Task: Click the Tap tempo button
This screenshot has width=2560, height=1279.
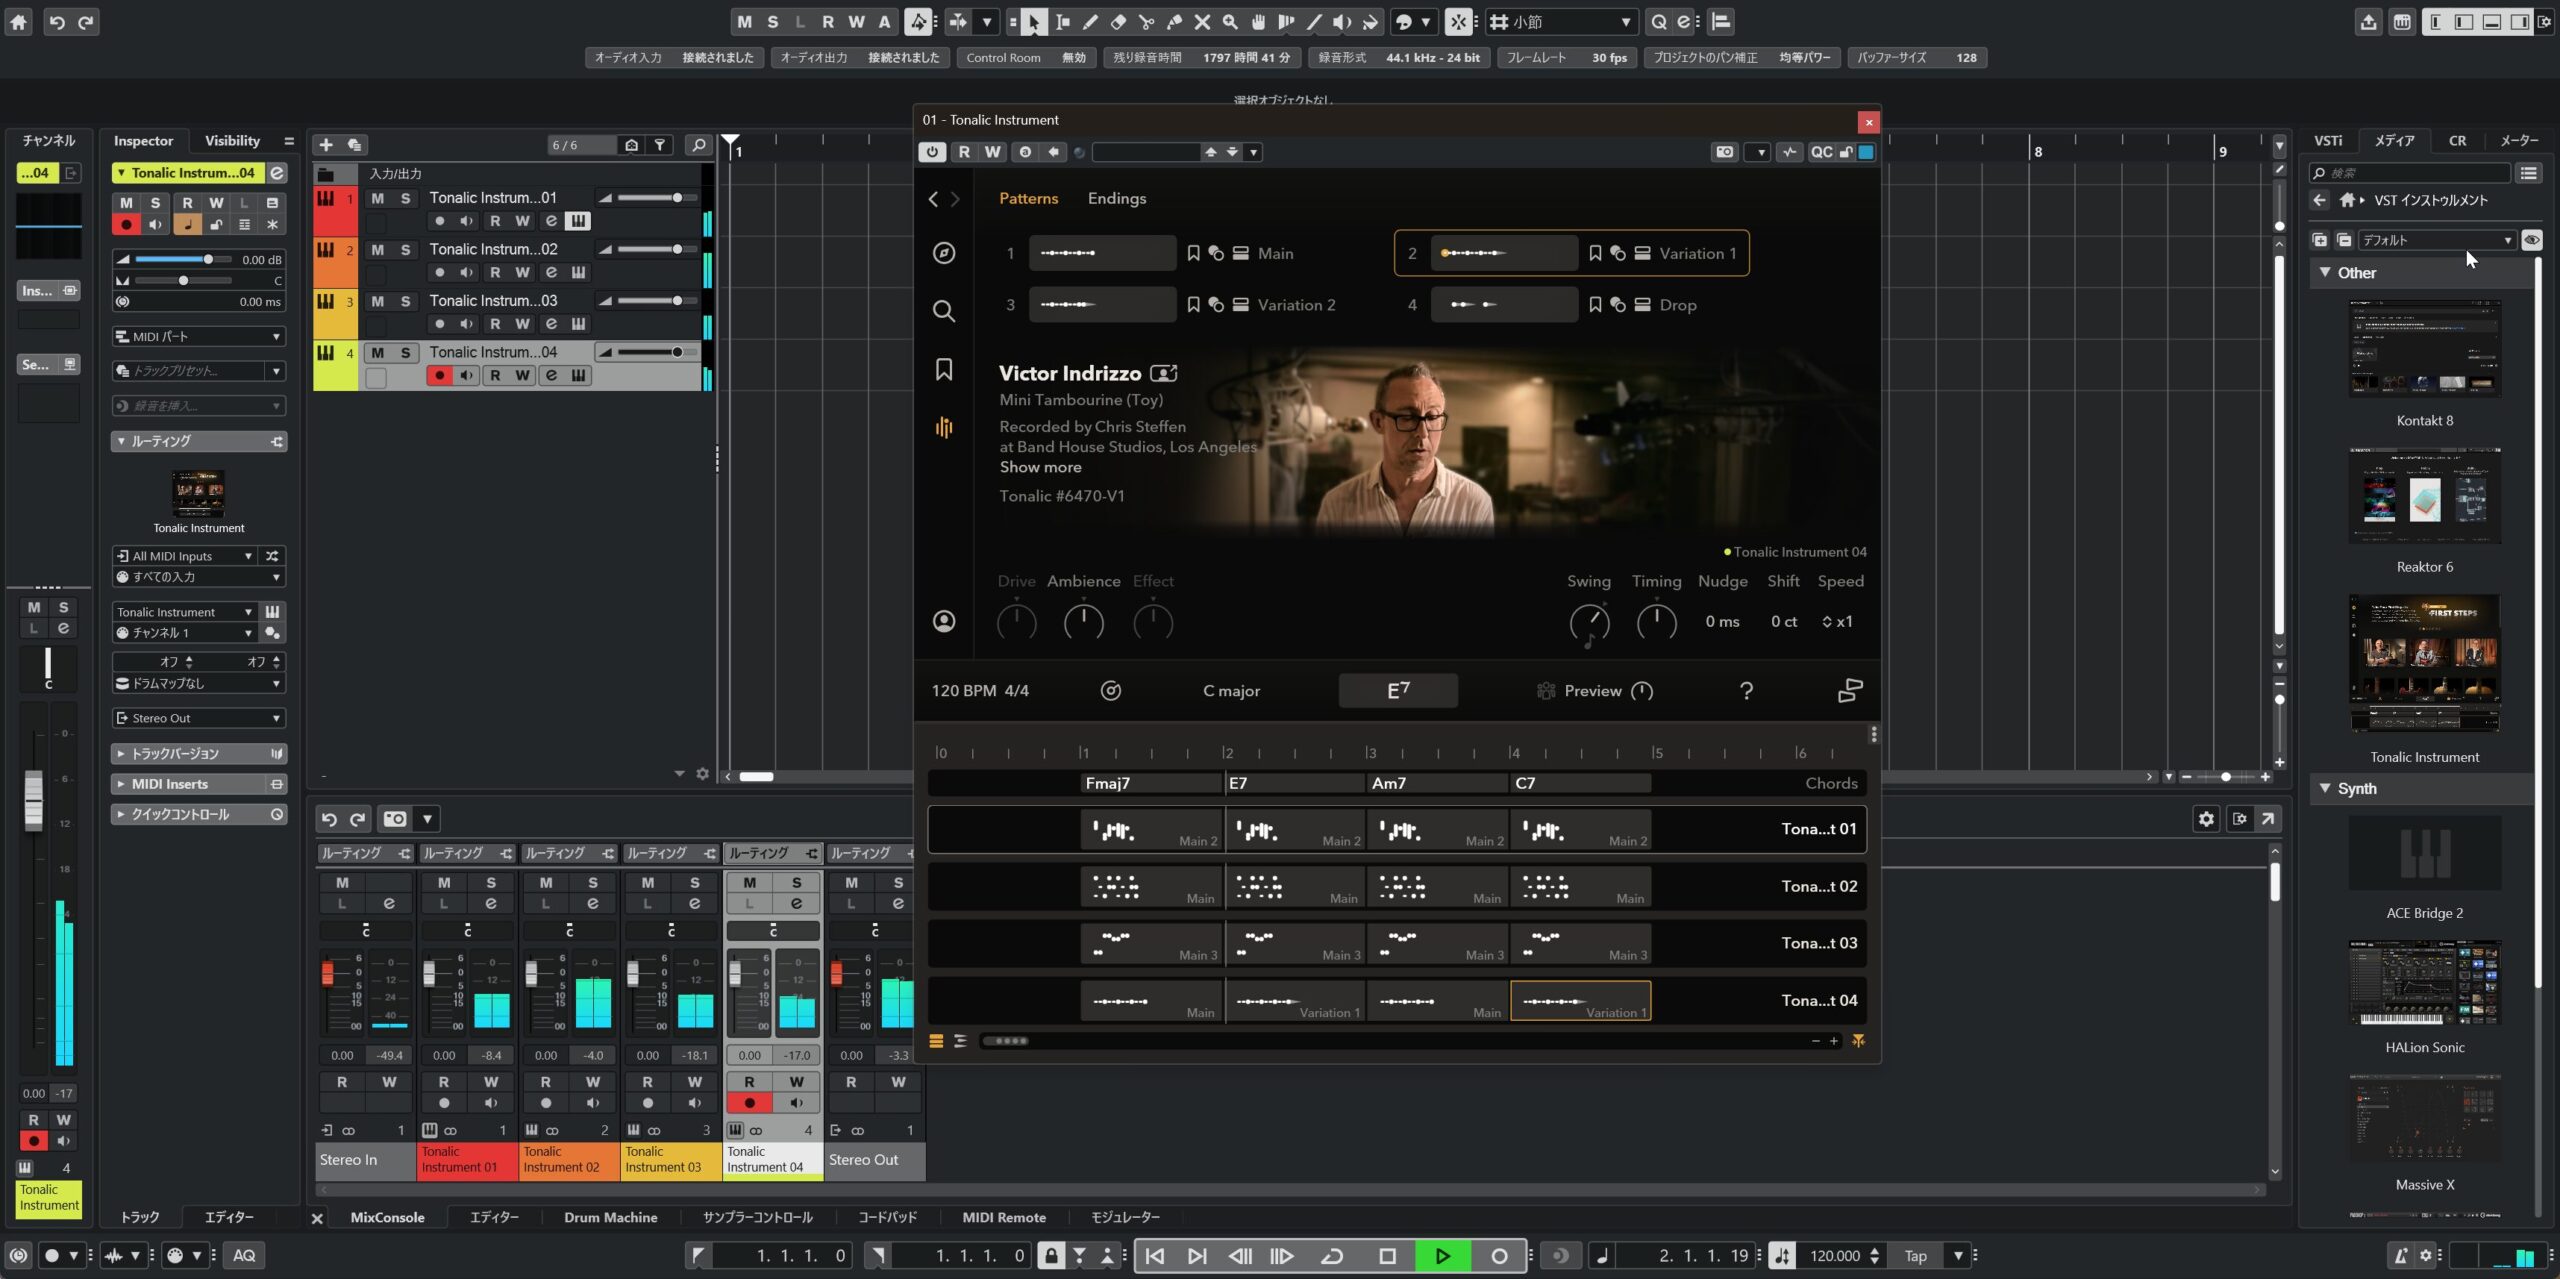Action: click(x=1915, y=1256)
